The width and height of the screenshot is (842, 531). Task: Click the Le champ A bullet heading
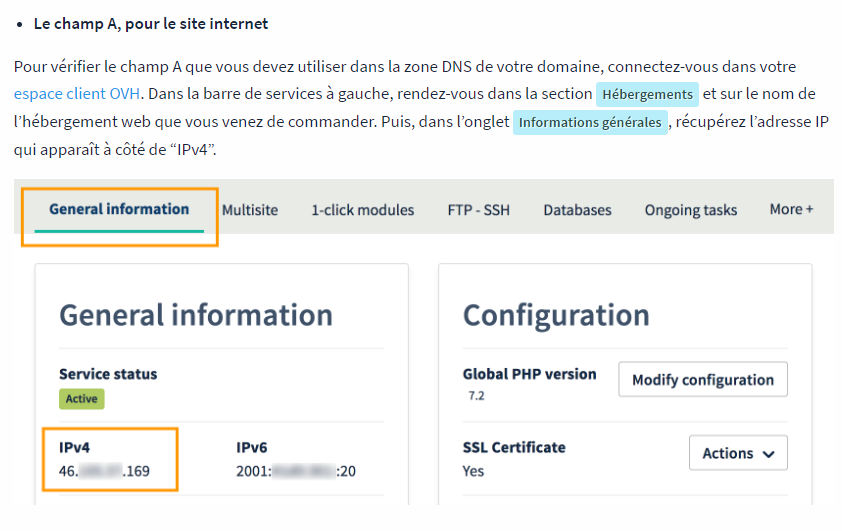point(150,23)
